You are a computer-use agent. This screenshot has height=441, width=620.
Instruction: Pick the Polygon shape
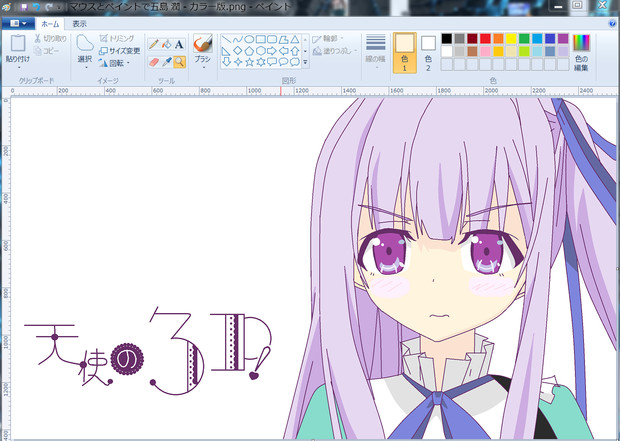click(284, 39)
